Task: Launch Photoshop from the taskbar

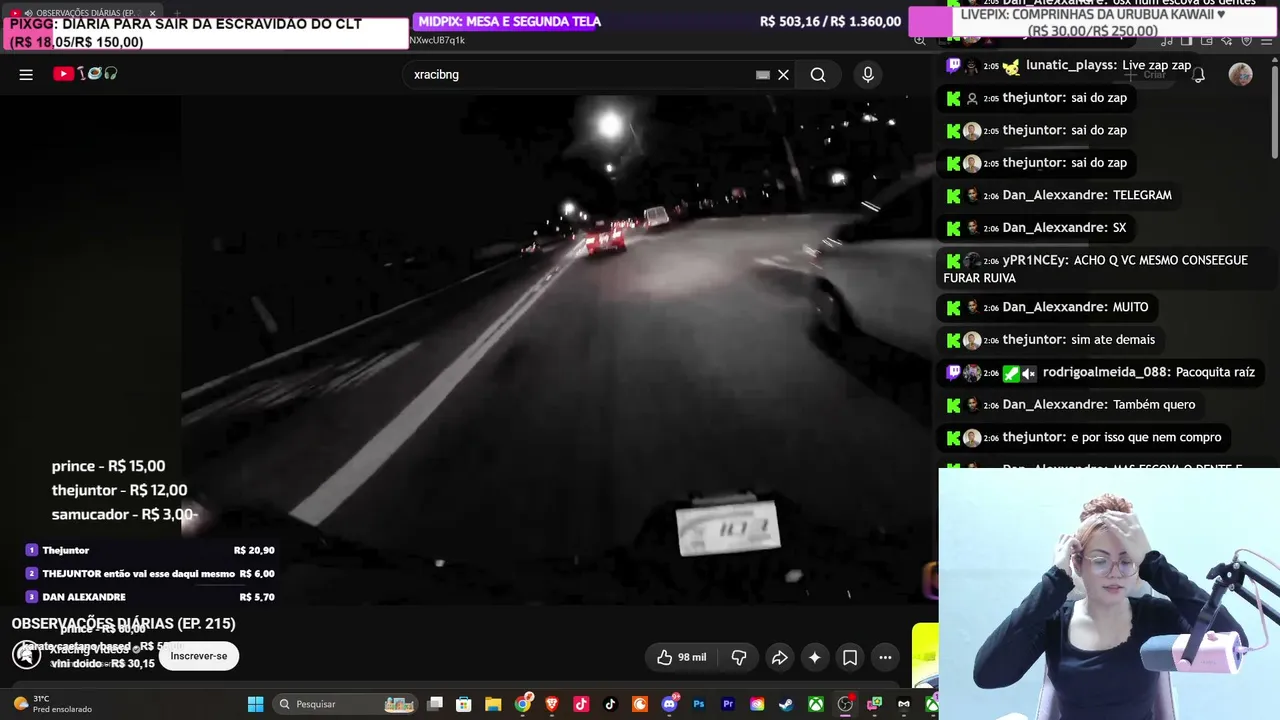Action: (699, 704)
